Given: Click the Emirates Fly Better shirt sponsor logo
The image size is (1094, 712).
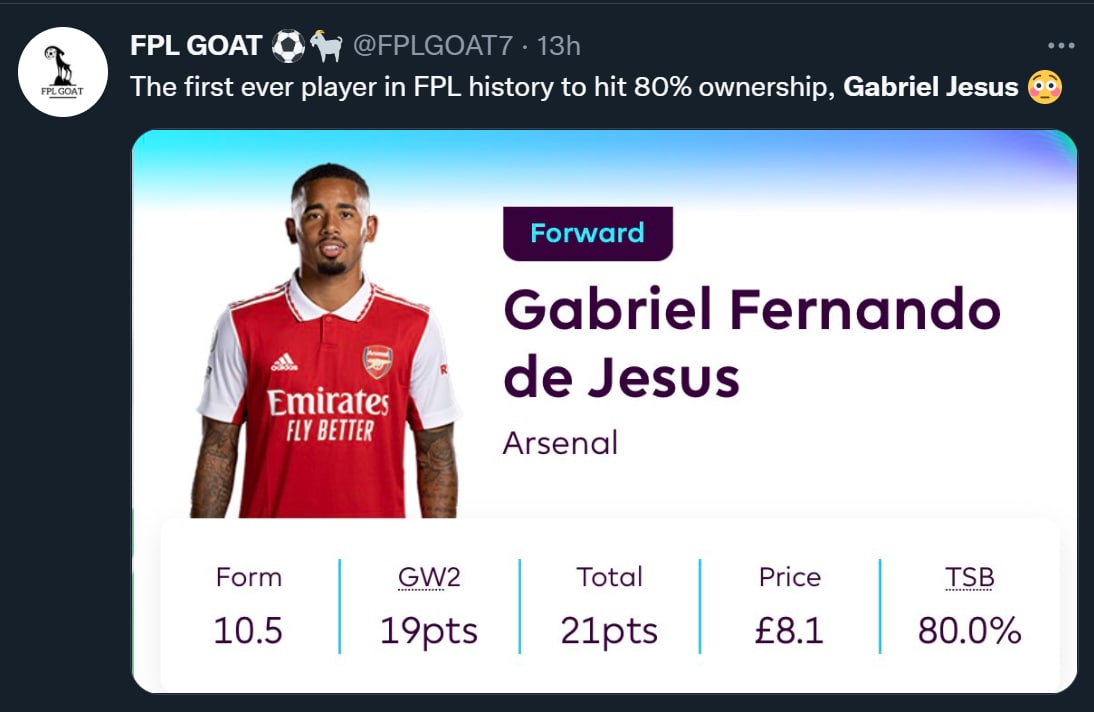Looking at the screenshot, I should click(327, 414).
